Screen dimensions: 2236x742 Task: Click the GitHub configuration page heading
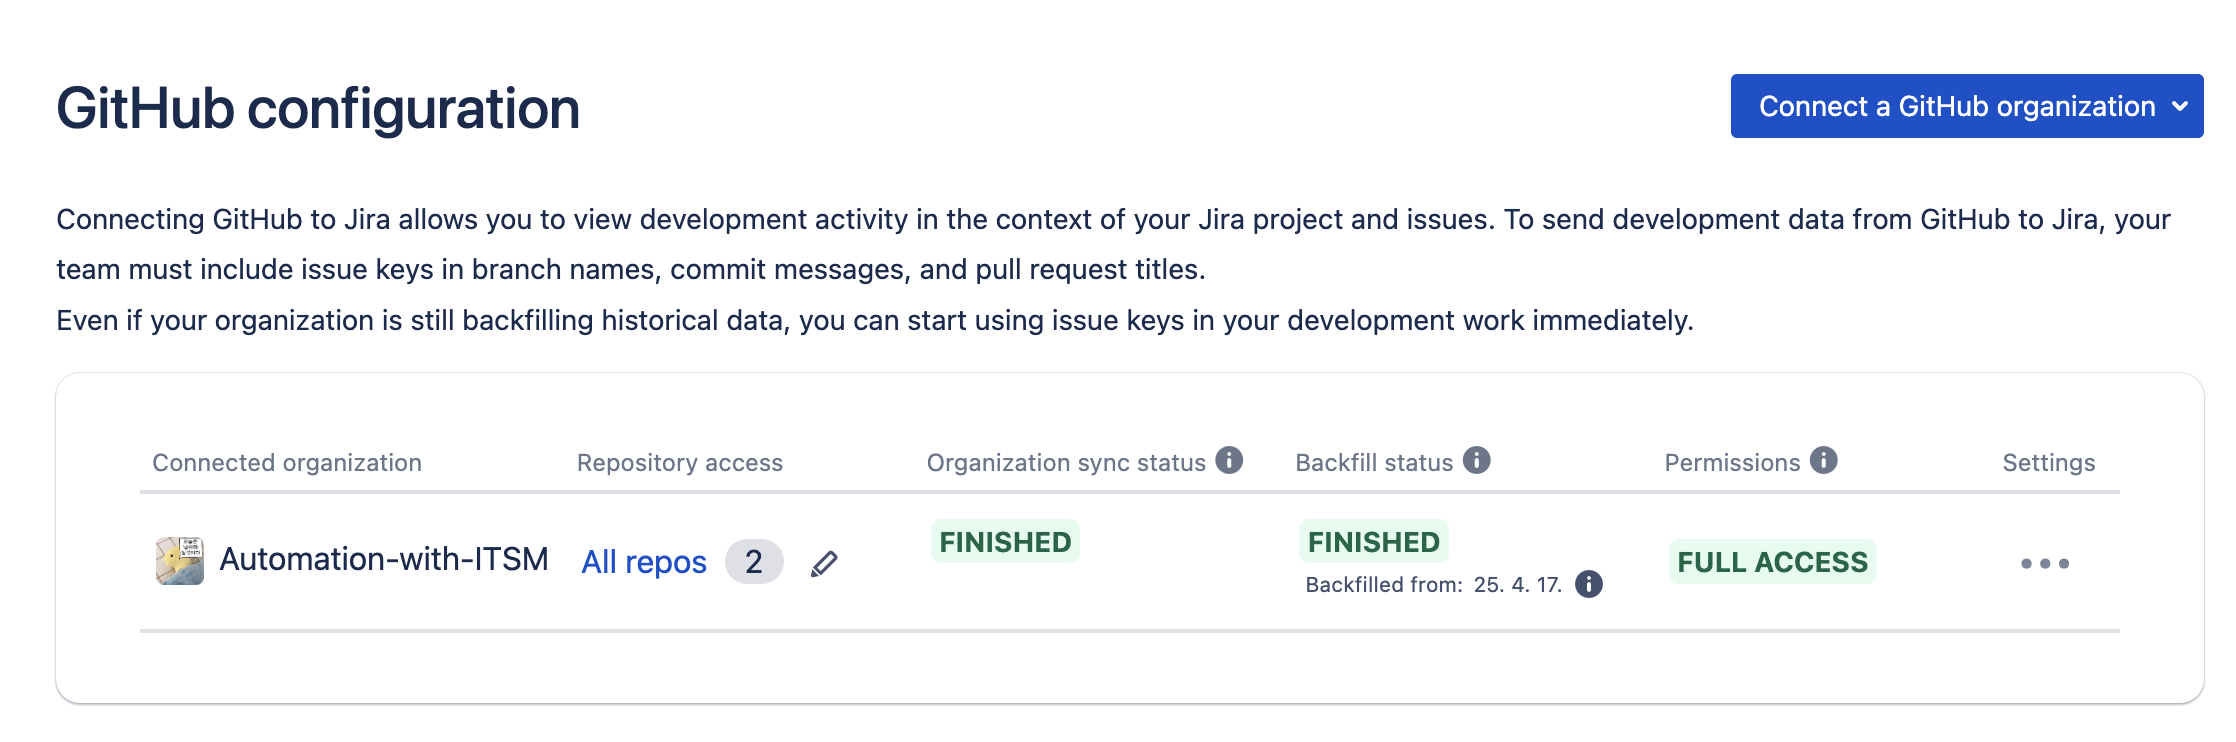[x=318, y=108]
